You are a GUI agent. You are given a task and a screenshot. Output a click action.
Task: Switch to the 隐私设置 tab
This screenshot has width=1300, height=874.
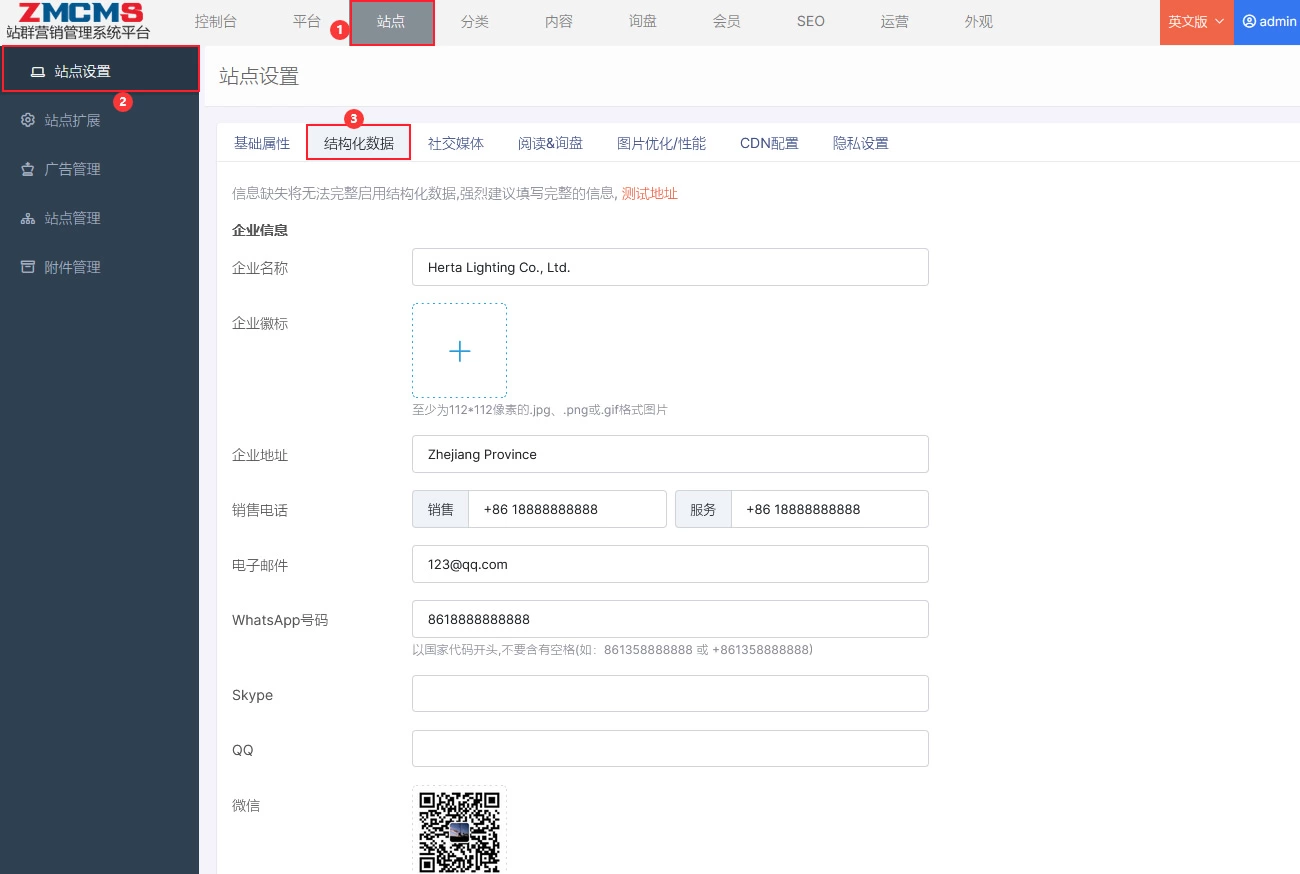861,143
